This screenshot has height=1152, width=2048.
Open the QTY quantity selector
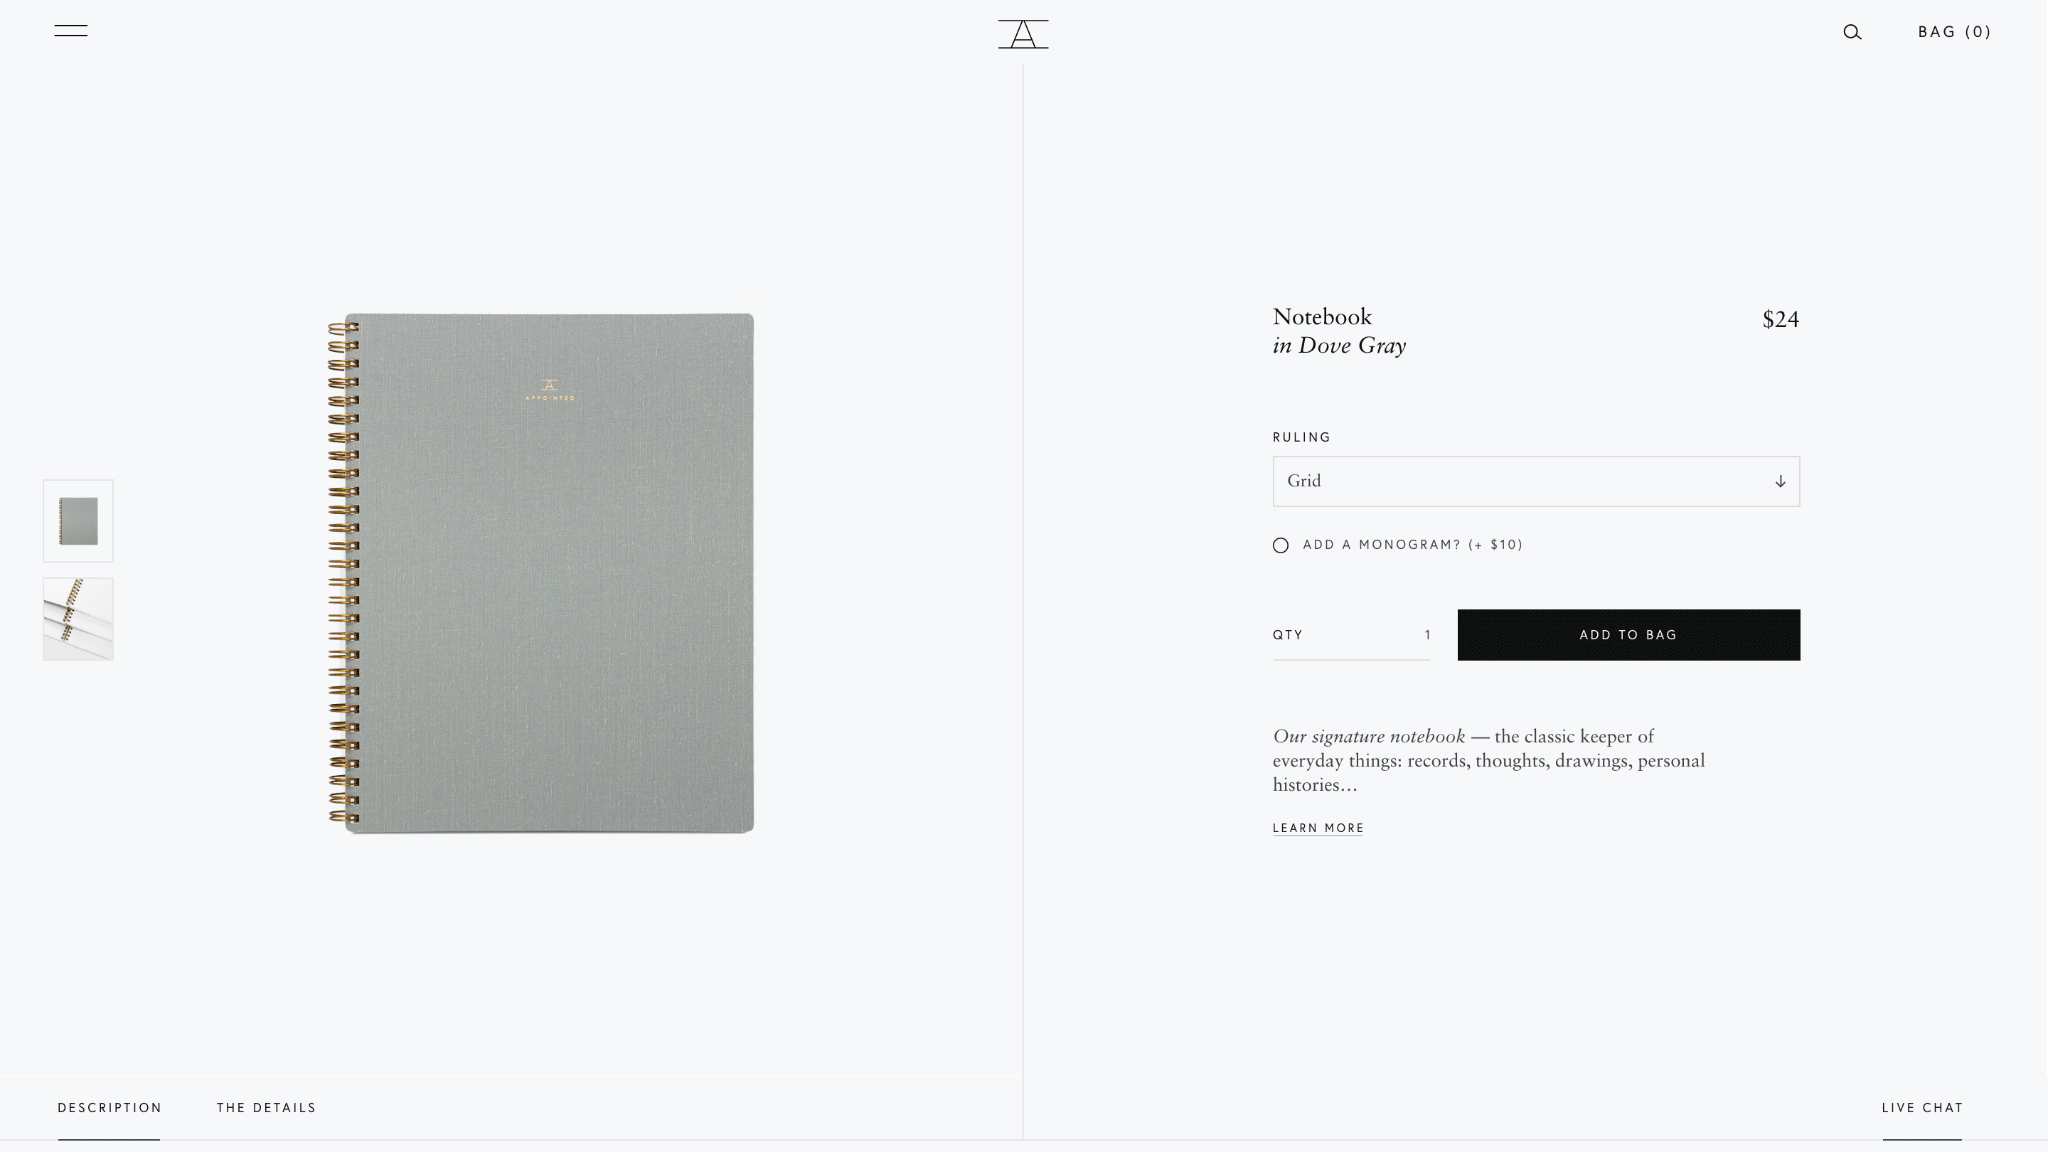tap(1351, 635)
